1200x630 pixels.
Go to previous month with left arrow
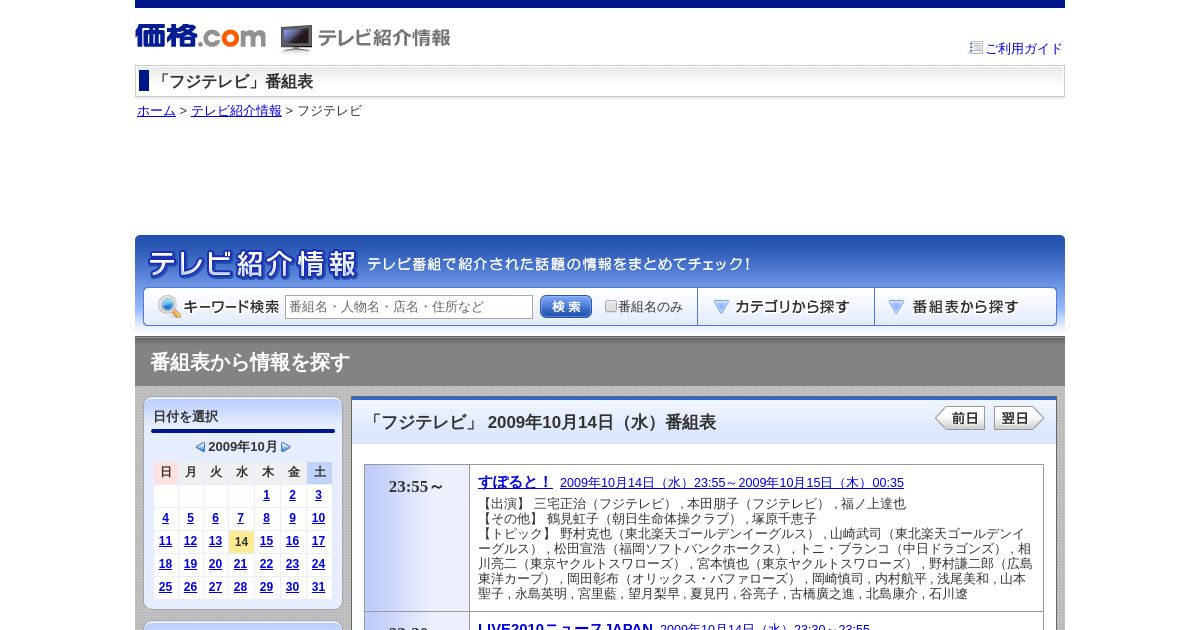tap(200, 447)
